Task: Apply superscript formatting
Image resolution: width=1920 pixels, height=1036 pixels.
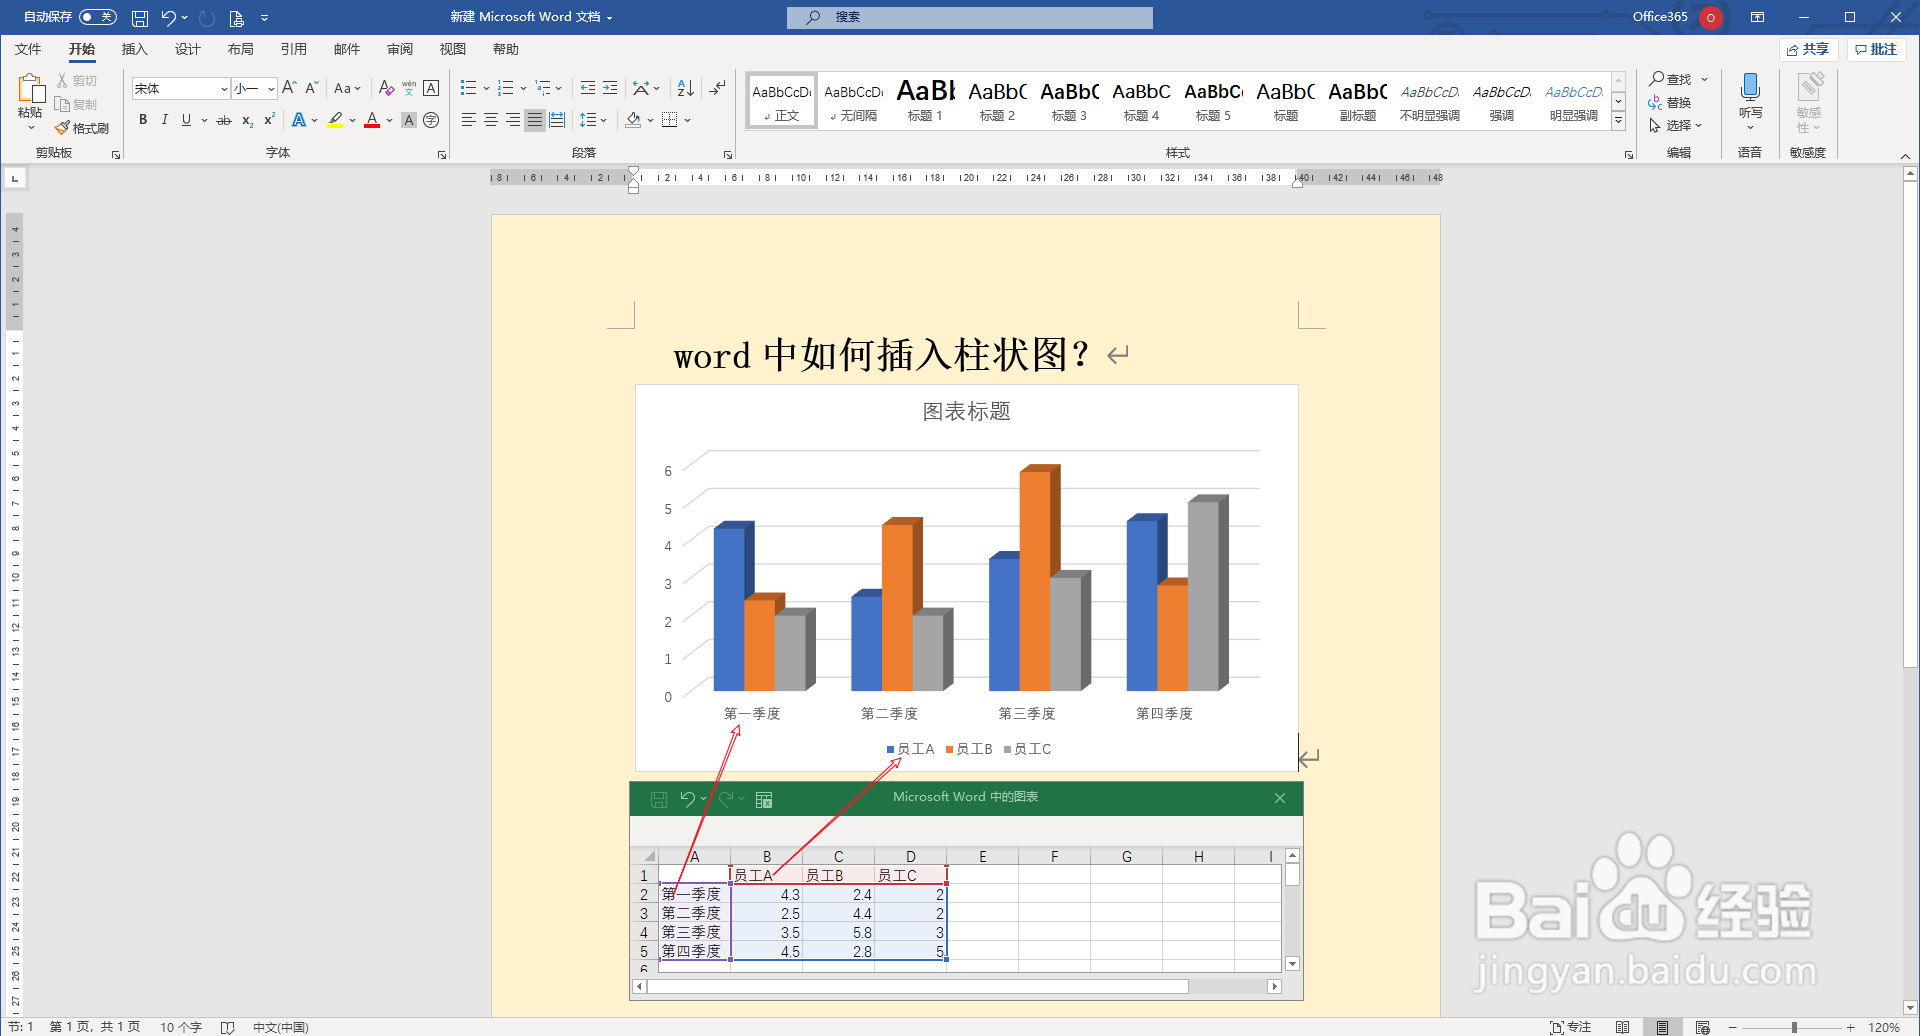Action: 269,120
